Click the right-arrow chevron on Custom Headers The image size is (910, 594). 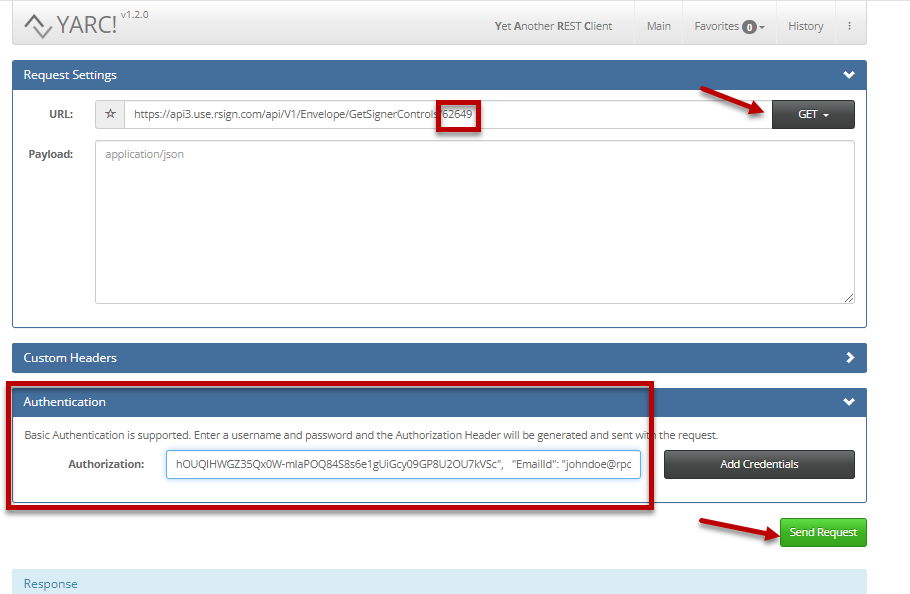coord(848,357)
